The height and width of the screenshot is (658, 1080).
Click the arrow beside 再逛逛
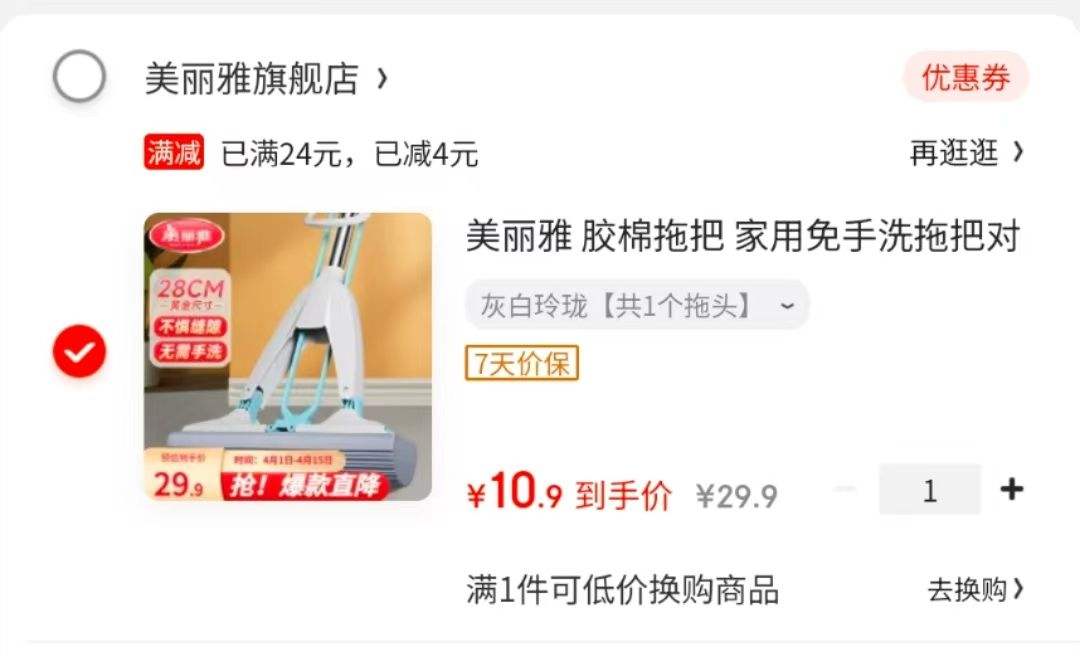point(1018,152)
